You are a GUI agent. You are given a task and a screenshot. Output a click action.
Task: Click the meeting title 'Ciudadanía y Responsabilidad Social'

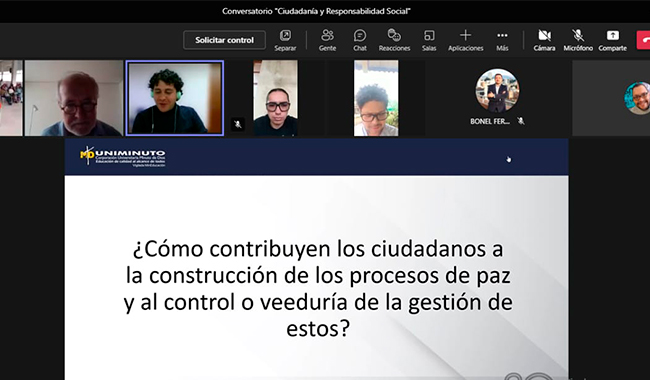[342, 11]
